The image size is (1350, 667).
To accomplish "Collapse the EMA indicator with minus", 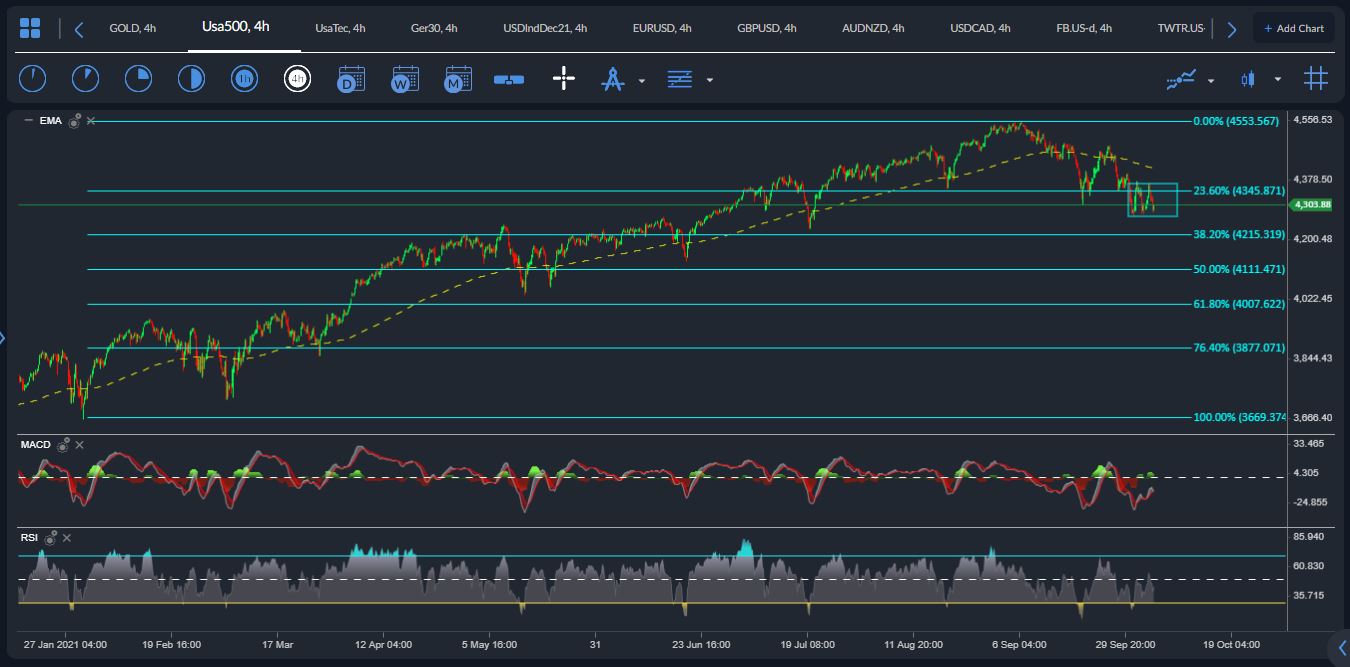I will coord(28,121).
